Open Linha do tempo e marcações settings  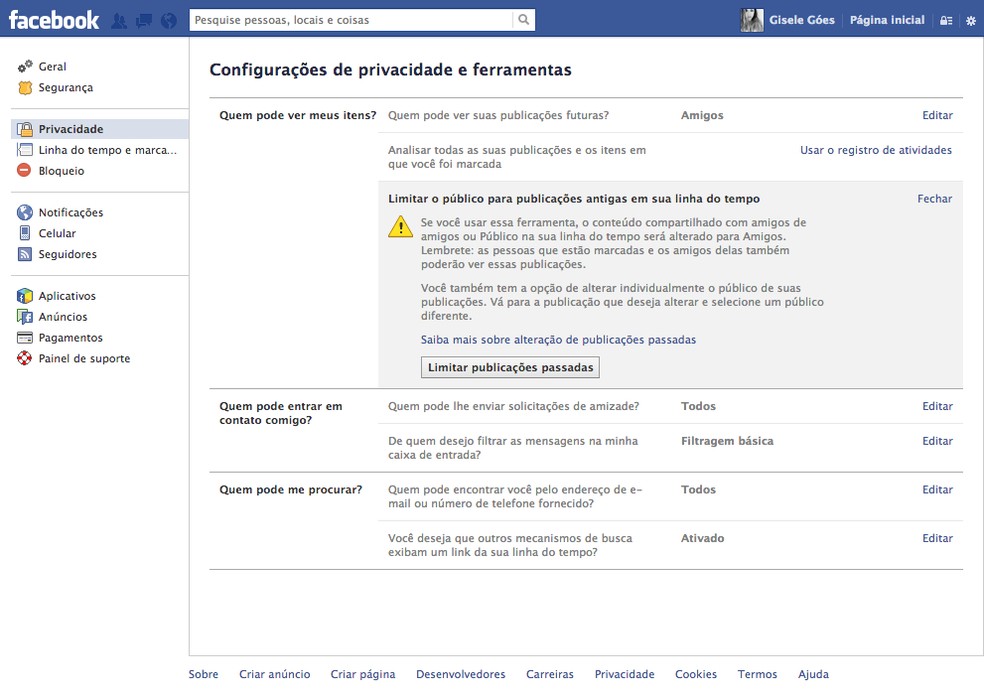[x=107, y=150]
